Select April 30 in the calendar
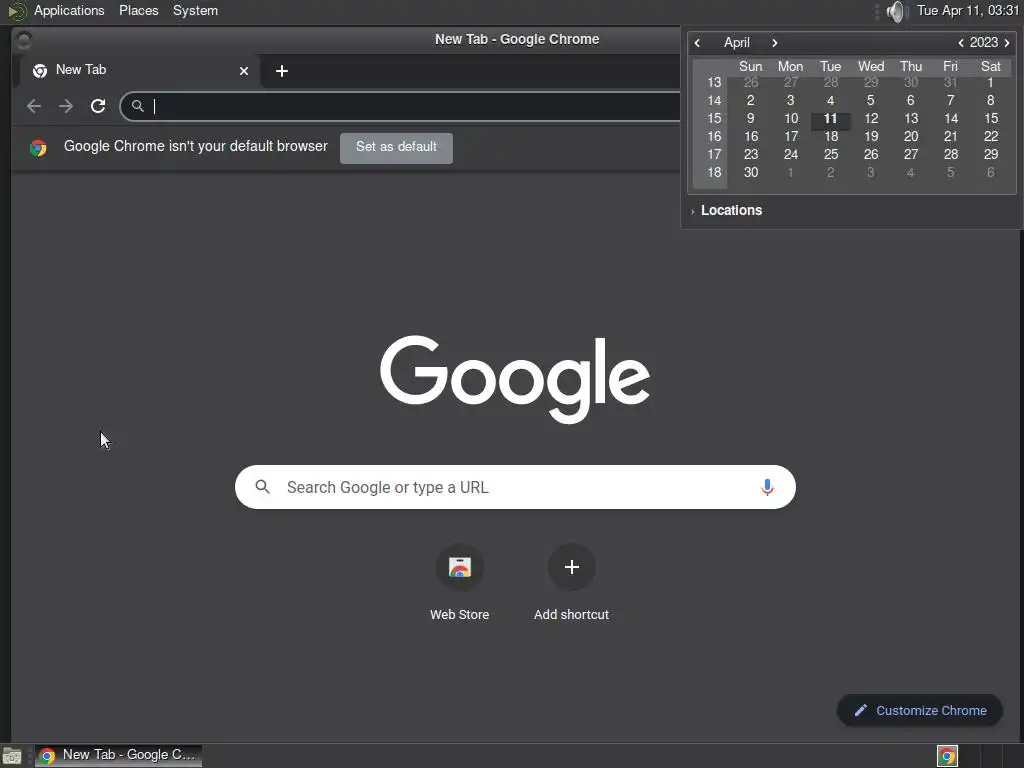 [751, 172]
